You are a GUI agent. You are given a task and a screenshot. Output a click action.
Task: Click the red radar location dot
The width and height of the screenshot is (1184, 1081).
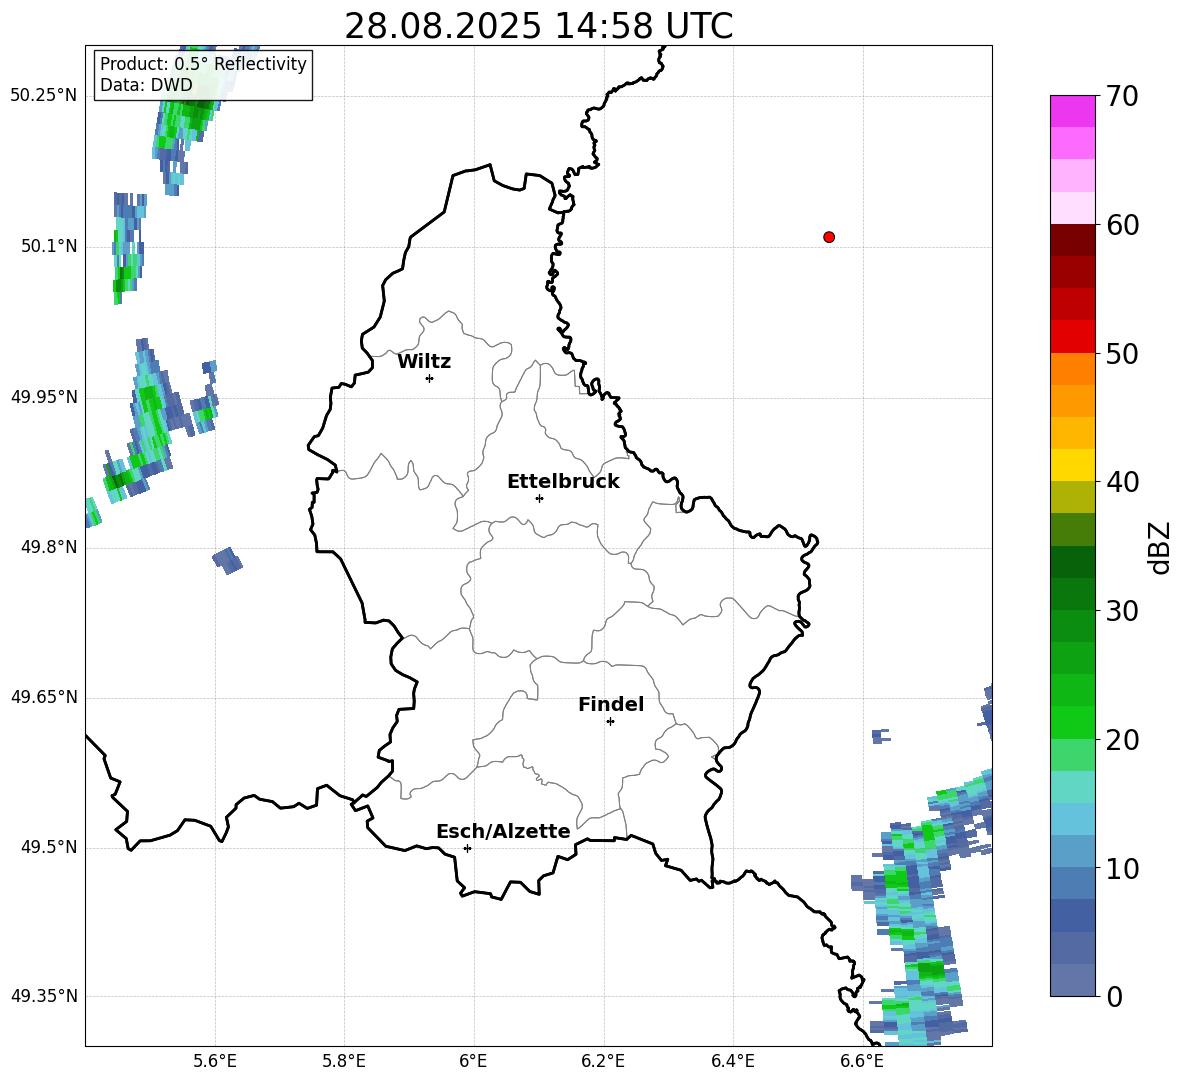[829, 237]
